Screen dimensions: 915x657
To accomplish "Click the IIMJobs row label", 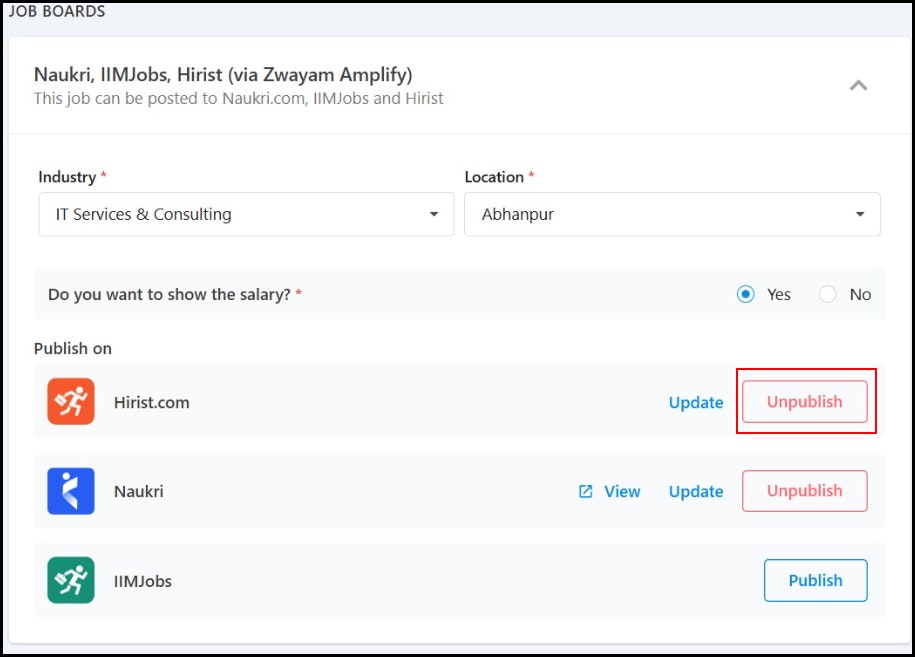I will [143, 581].
